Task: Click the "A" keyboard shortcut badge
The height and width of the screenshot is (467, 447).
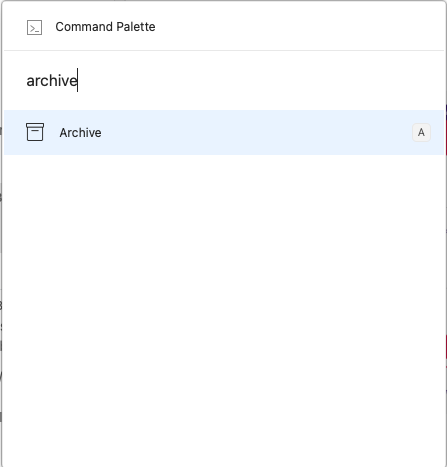Action: pos(421,132)
